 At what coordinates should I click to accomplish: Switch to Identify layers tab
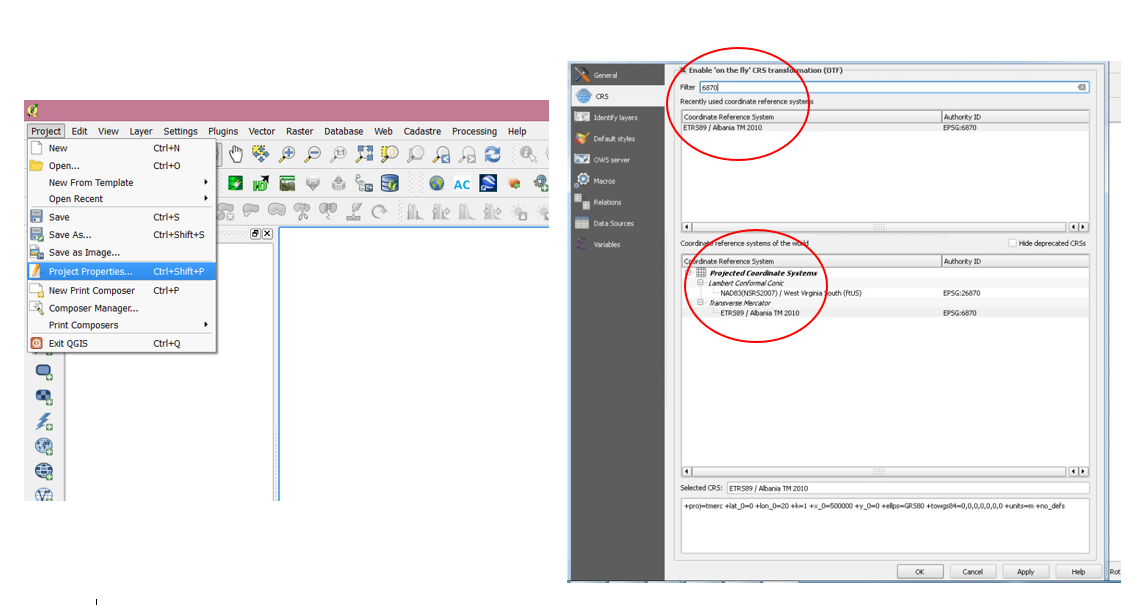pos(617,117)
